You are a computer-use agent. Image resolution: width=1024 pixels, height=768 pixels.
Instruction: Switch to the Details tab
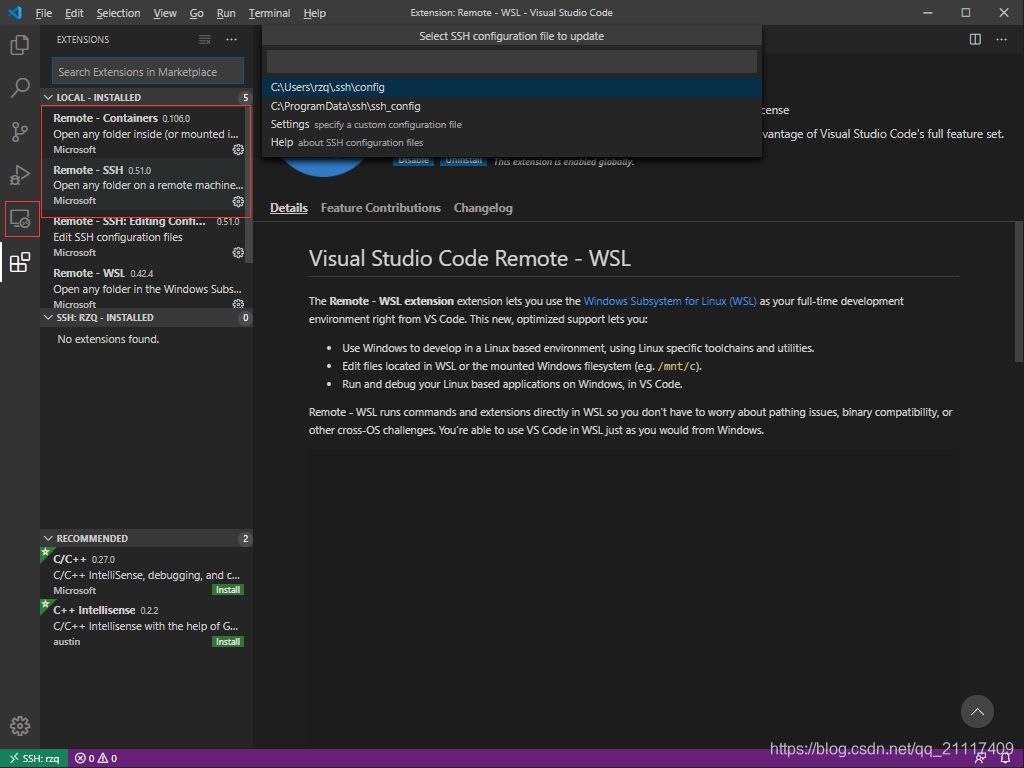(x=289, y=208)
